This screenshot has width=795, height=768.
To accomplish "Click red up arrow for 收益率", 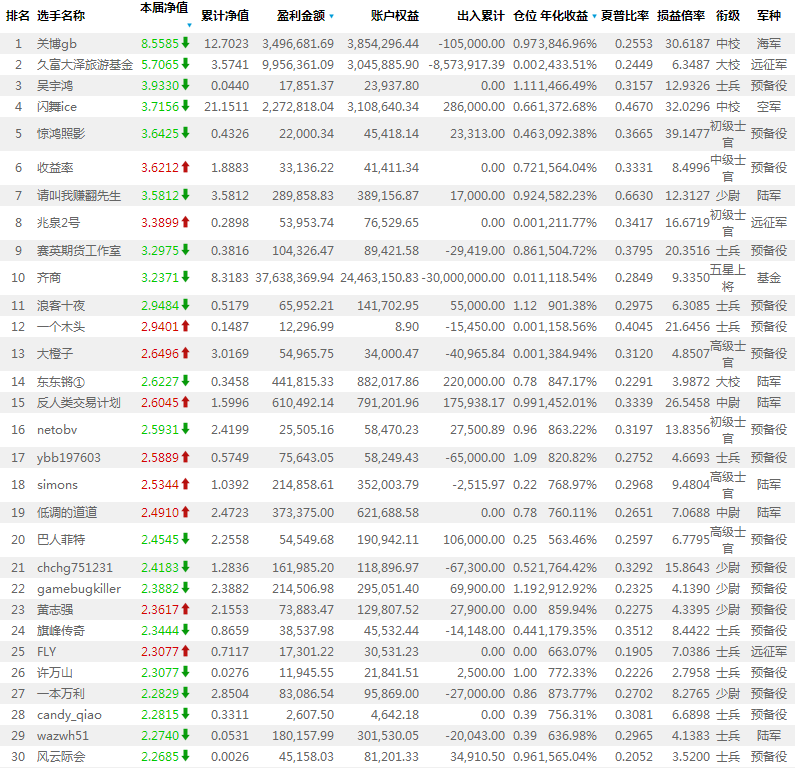I will (186, 167).
